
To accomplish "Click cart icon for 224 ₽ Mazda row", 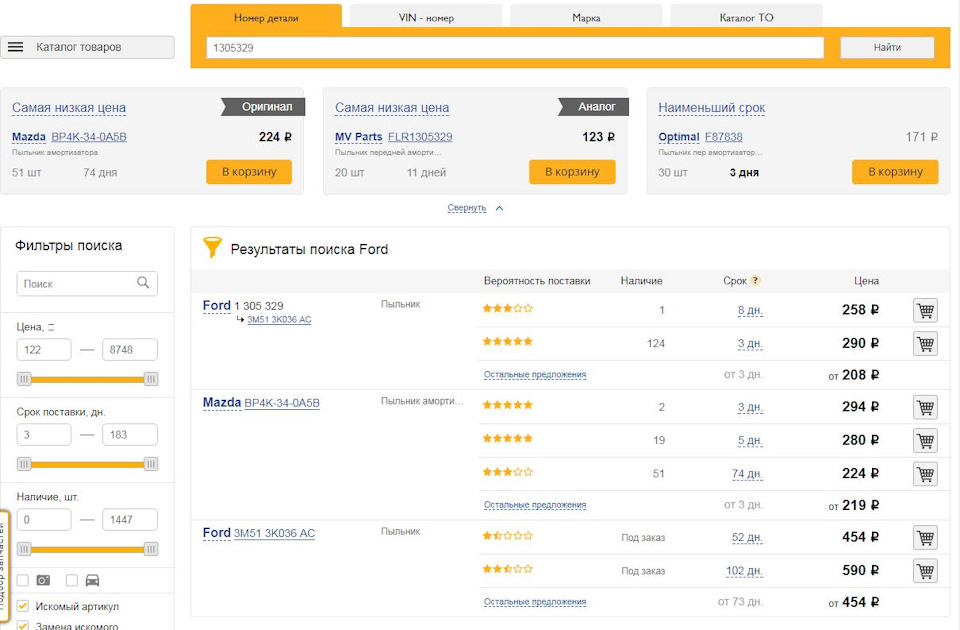I will click(x=925, y=473).
